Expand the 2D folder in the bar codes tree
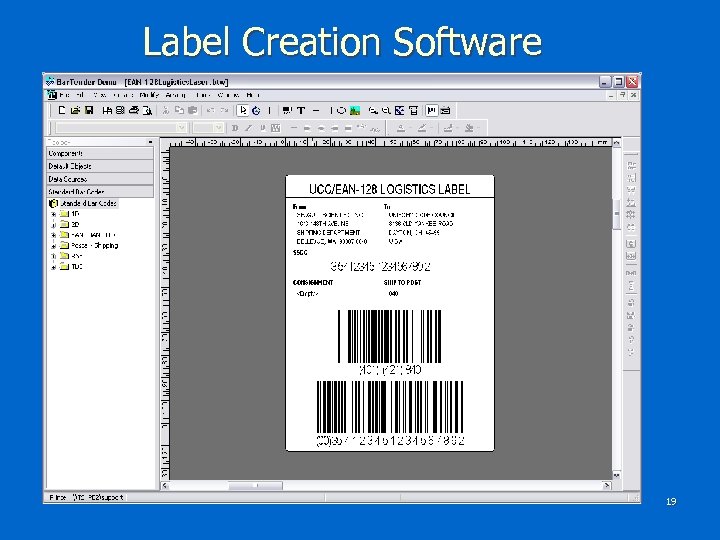 53,225
